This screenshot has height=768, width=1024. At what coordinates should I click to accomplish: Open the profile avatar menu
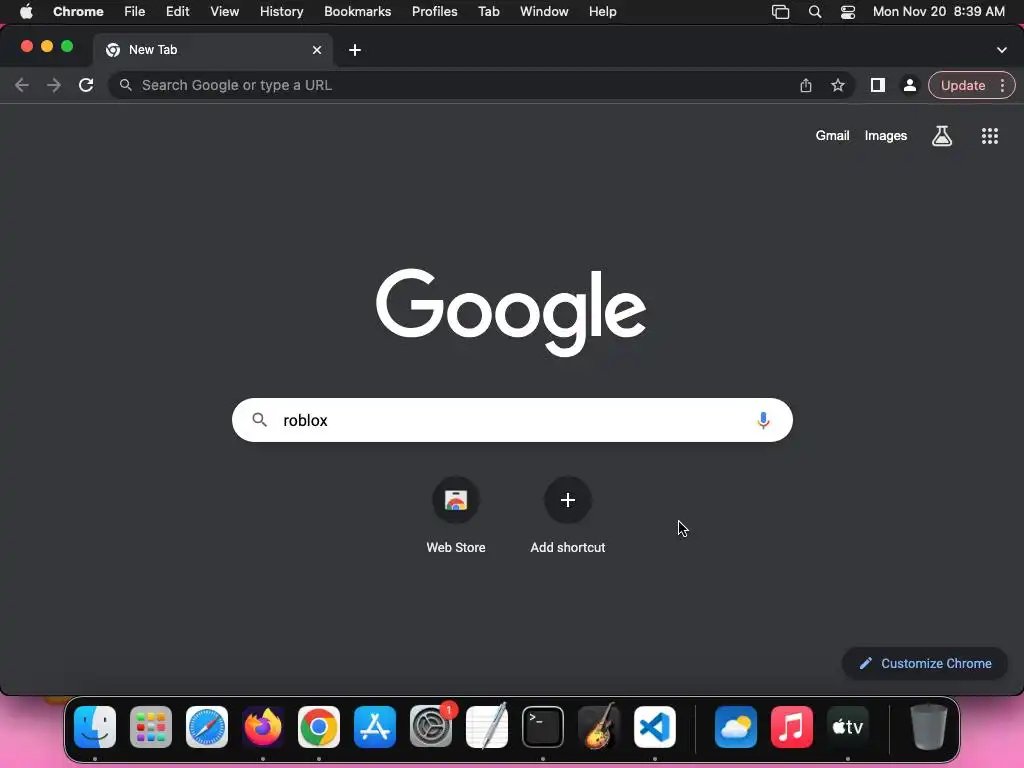click(x=910, y=86)
